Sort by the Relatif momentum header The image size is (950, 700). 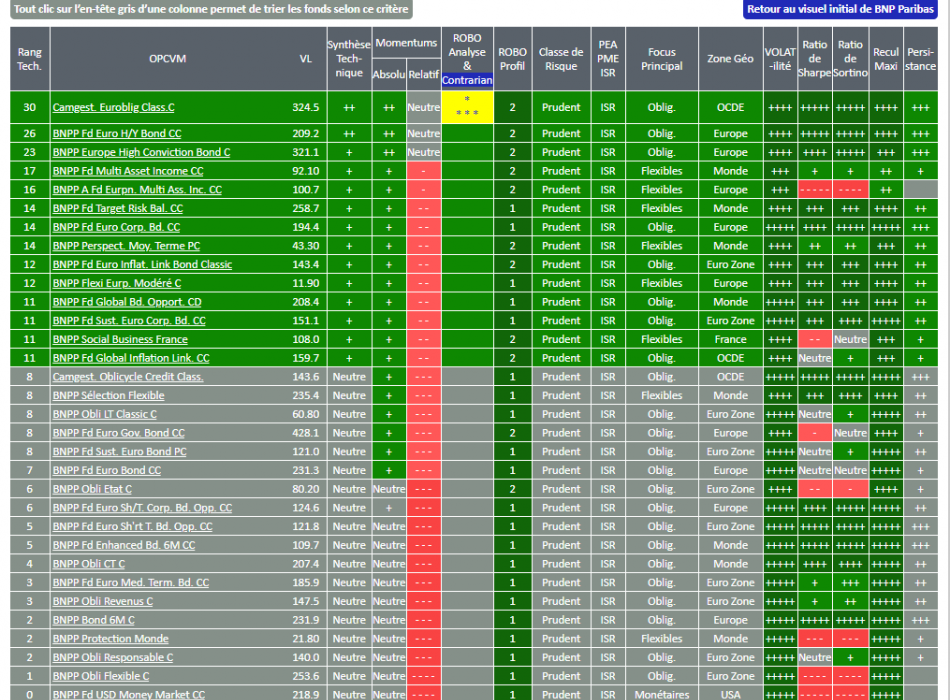point(424,75)
